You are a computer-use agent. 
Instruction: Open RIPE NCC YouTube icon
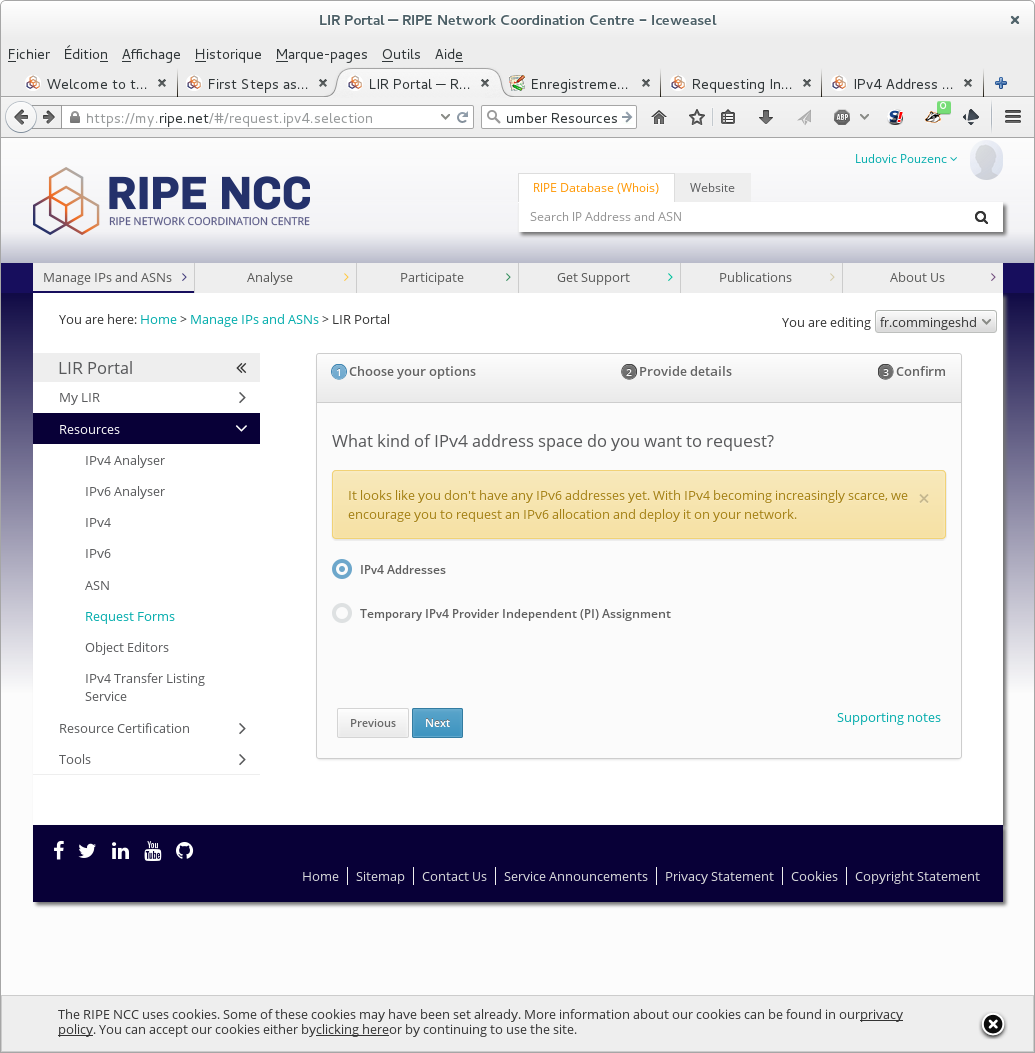point(152,851)
